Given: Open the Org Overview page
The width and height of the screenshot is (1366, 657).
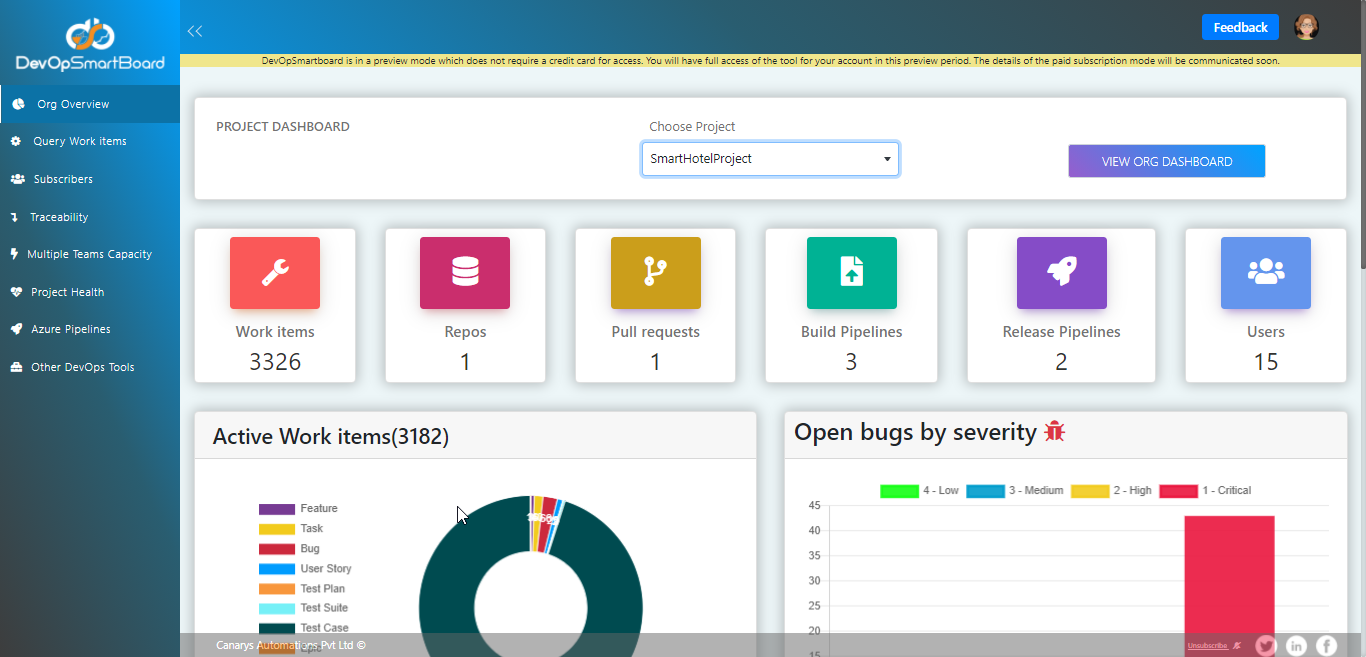Looking at the screenshot, I should point(90,104).
